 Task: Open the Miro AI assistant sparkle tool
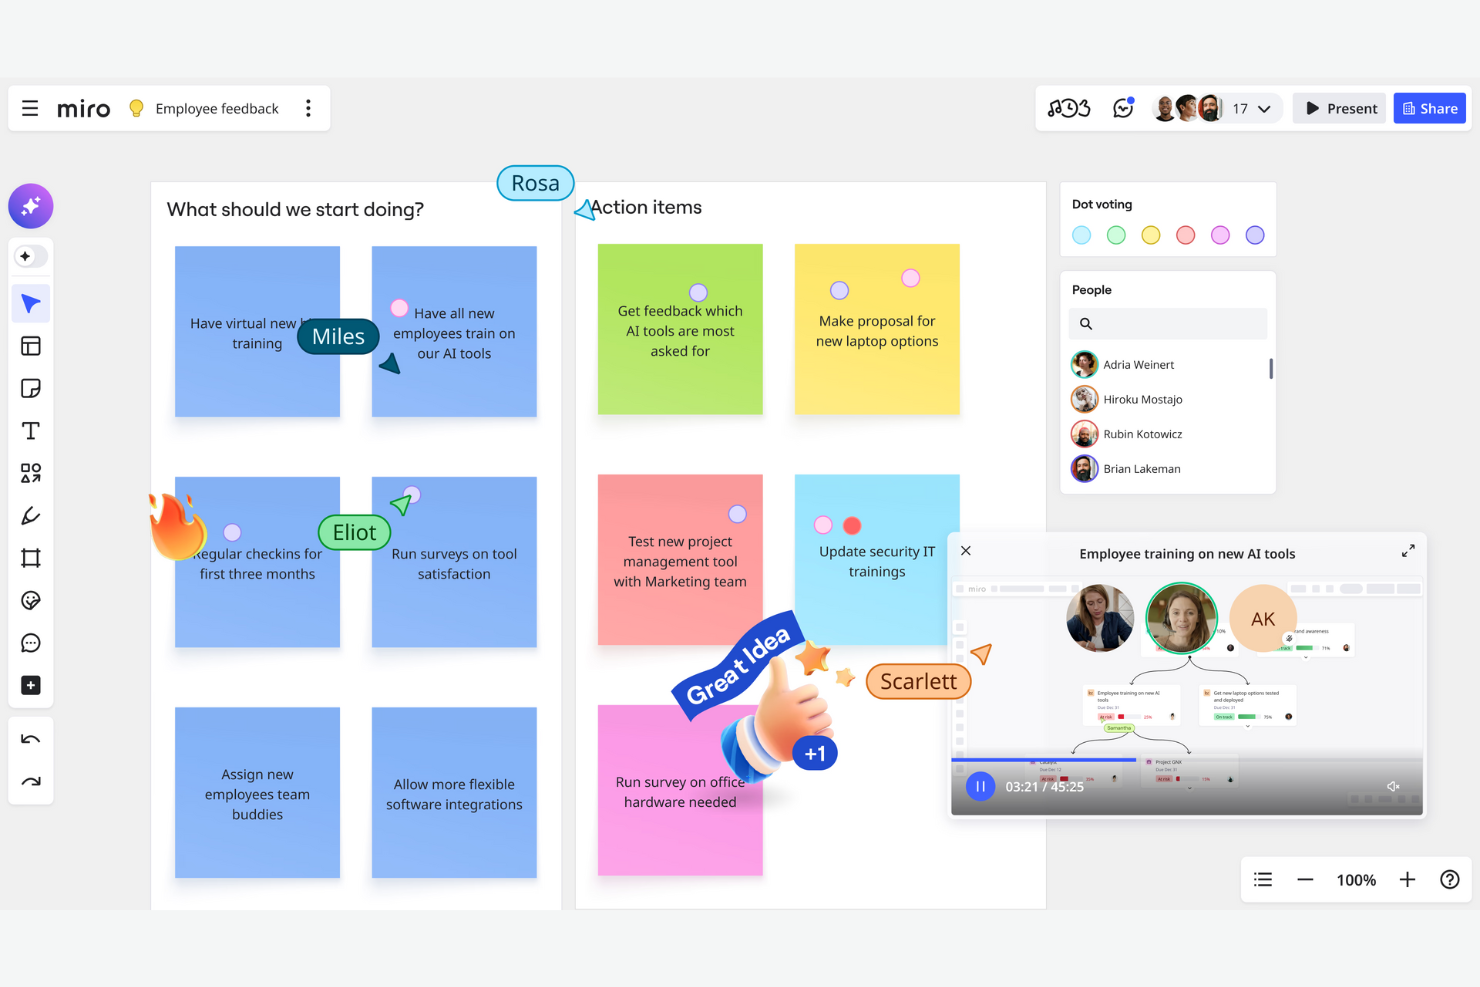31,206
